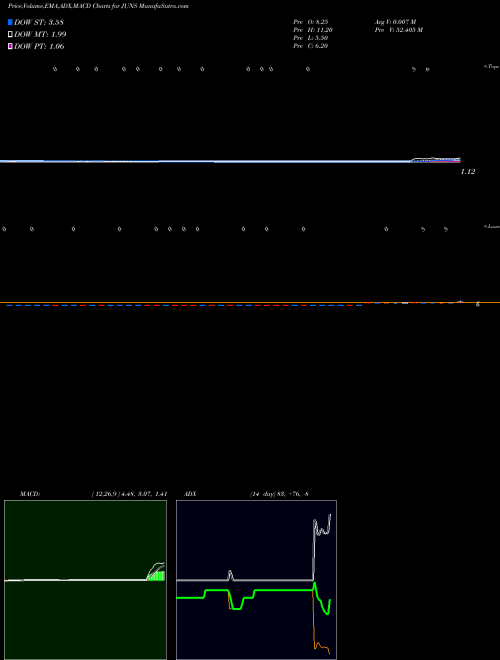This screenshot has height=660, width=500.
Task: Click the 'Avg V: 0.007 M' value
Action: click(x=396, y=21)
